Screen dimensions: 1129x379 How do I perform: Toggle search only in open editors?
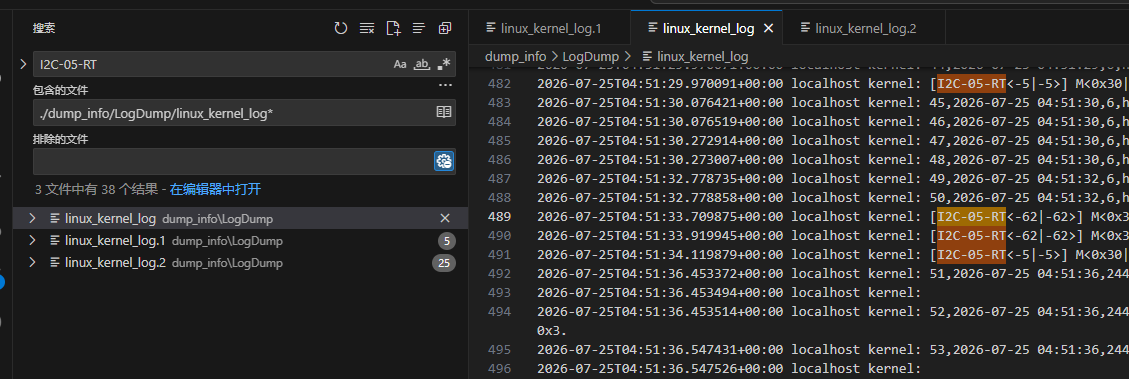[x=444, y=112]
